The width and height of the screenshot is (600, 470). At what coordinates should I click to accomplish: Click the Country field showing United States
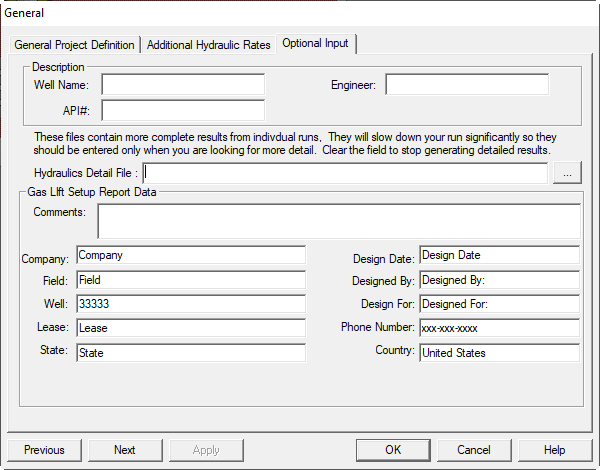(499, 352)
